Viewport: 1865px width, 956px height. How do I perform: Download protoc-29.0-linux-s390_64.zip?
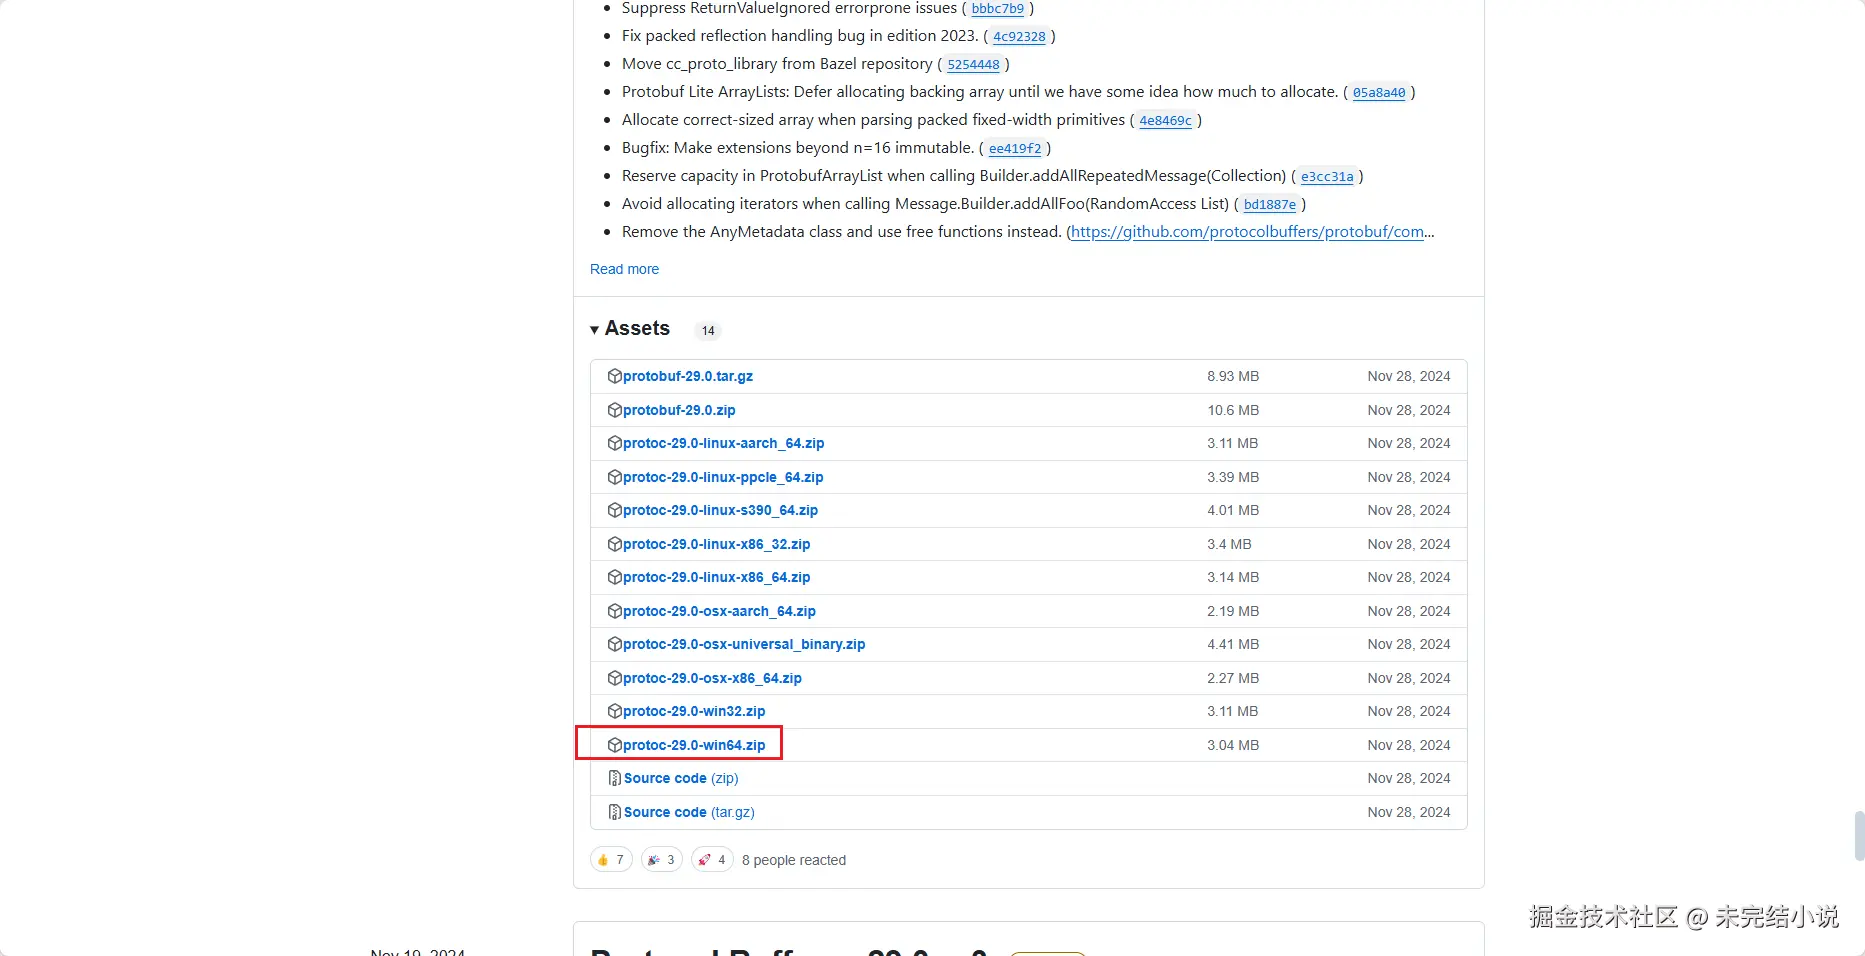(720, 510)
